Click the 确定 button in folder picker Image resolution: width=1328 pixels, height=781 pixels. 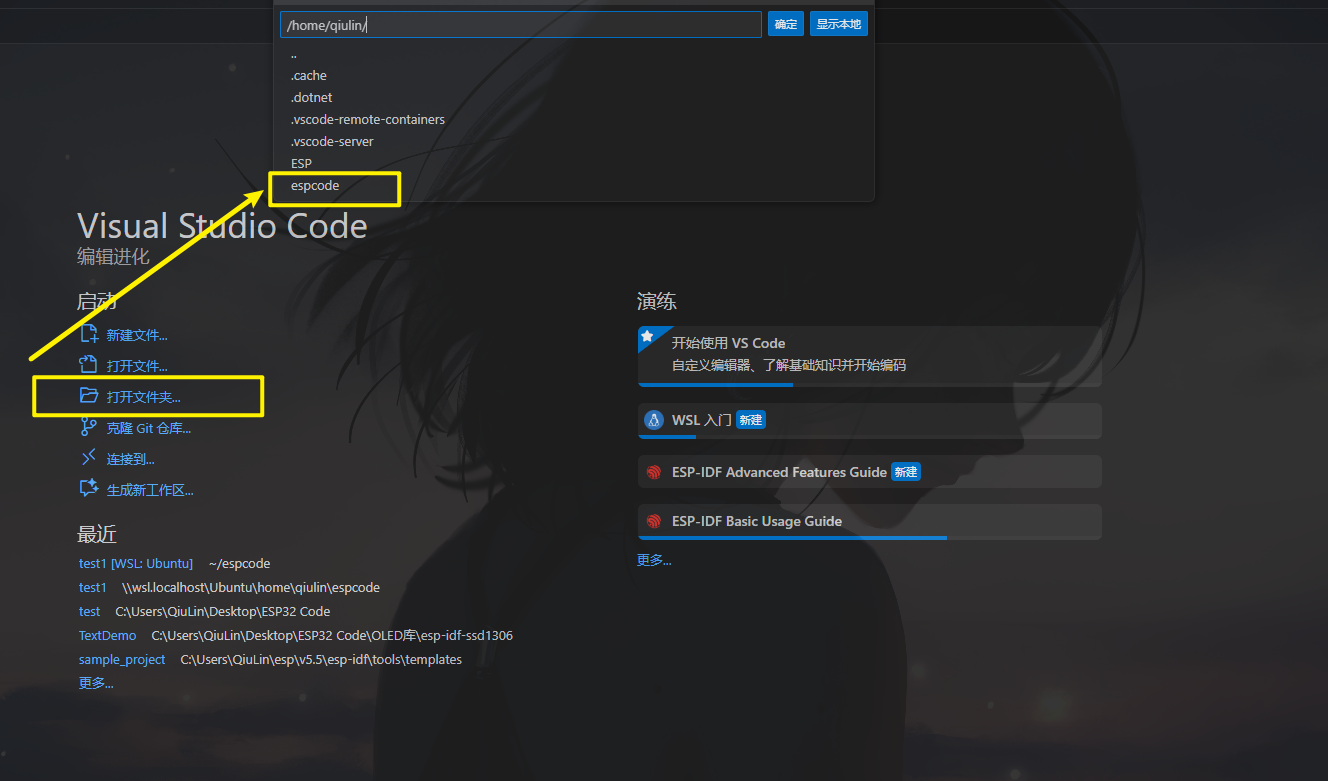(x=786, y=24)
